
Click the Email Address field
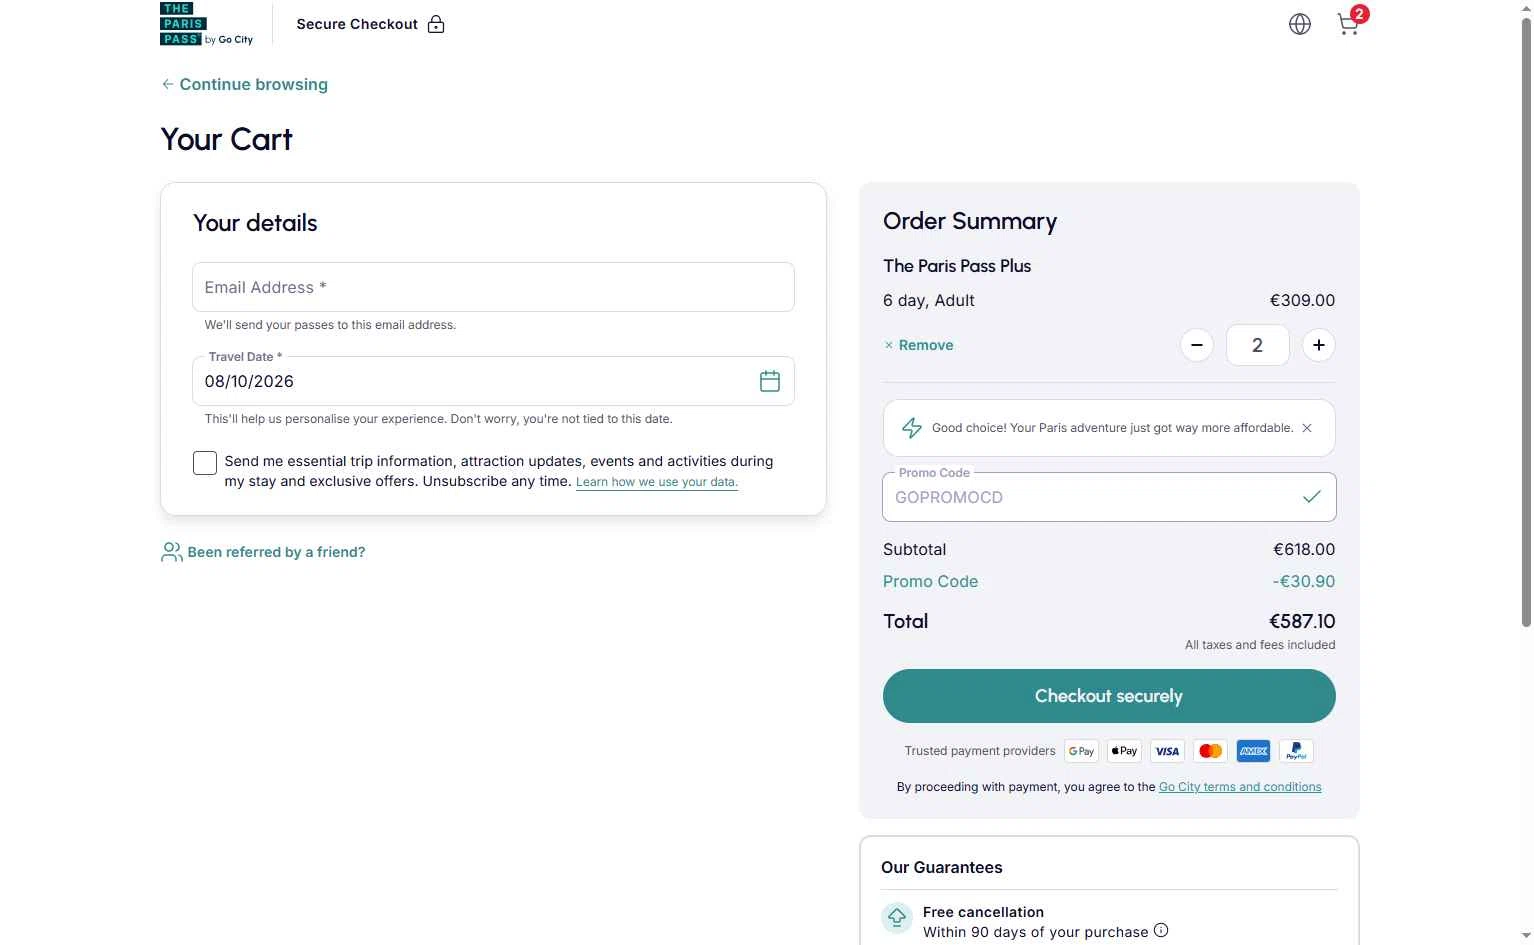click(x=493, y=287)
